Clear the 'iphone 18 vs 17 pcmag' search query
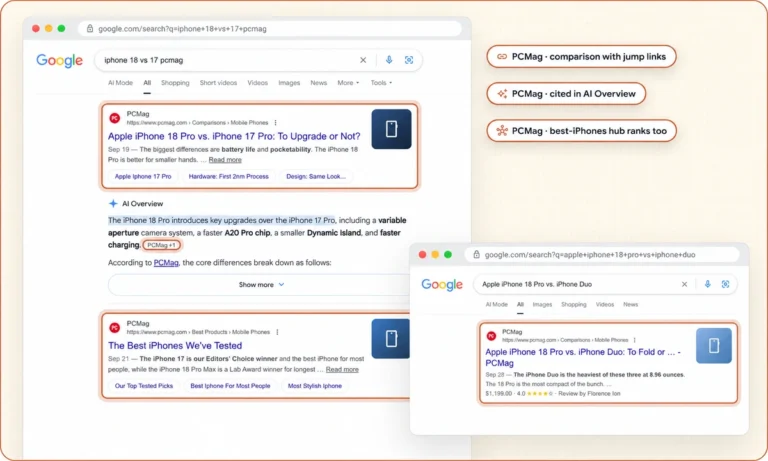768x461 pixels. pos(363,60)
